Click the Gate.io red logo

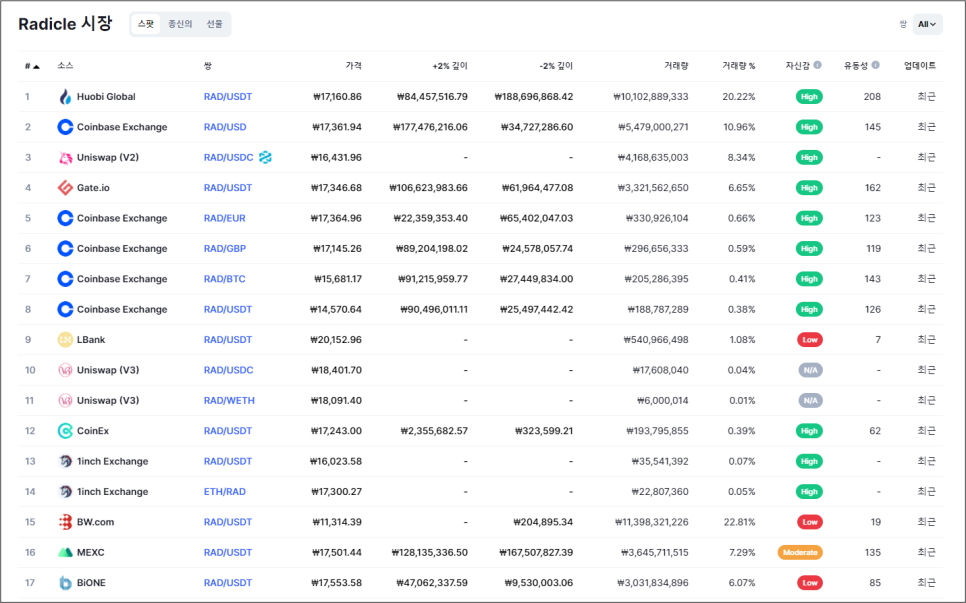click(65, 188)
